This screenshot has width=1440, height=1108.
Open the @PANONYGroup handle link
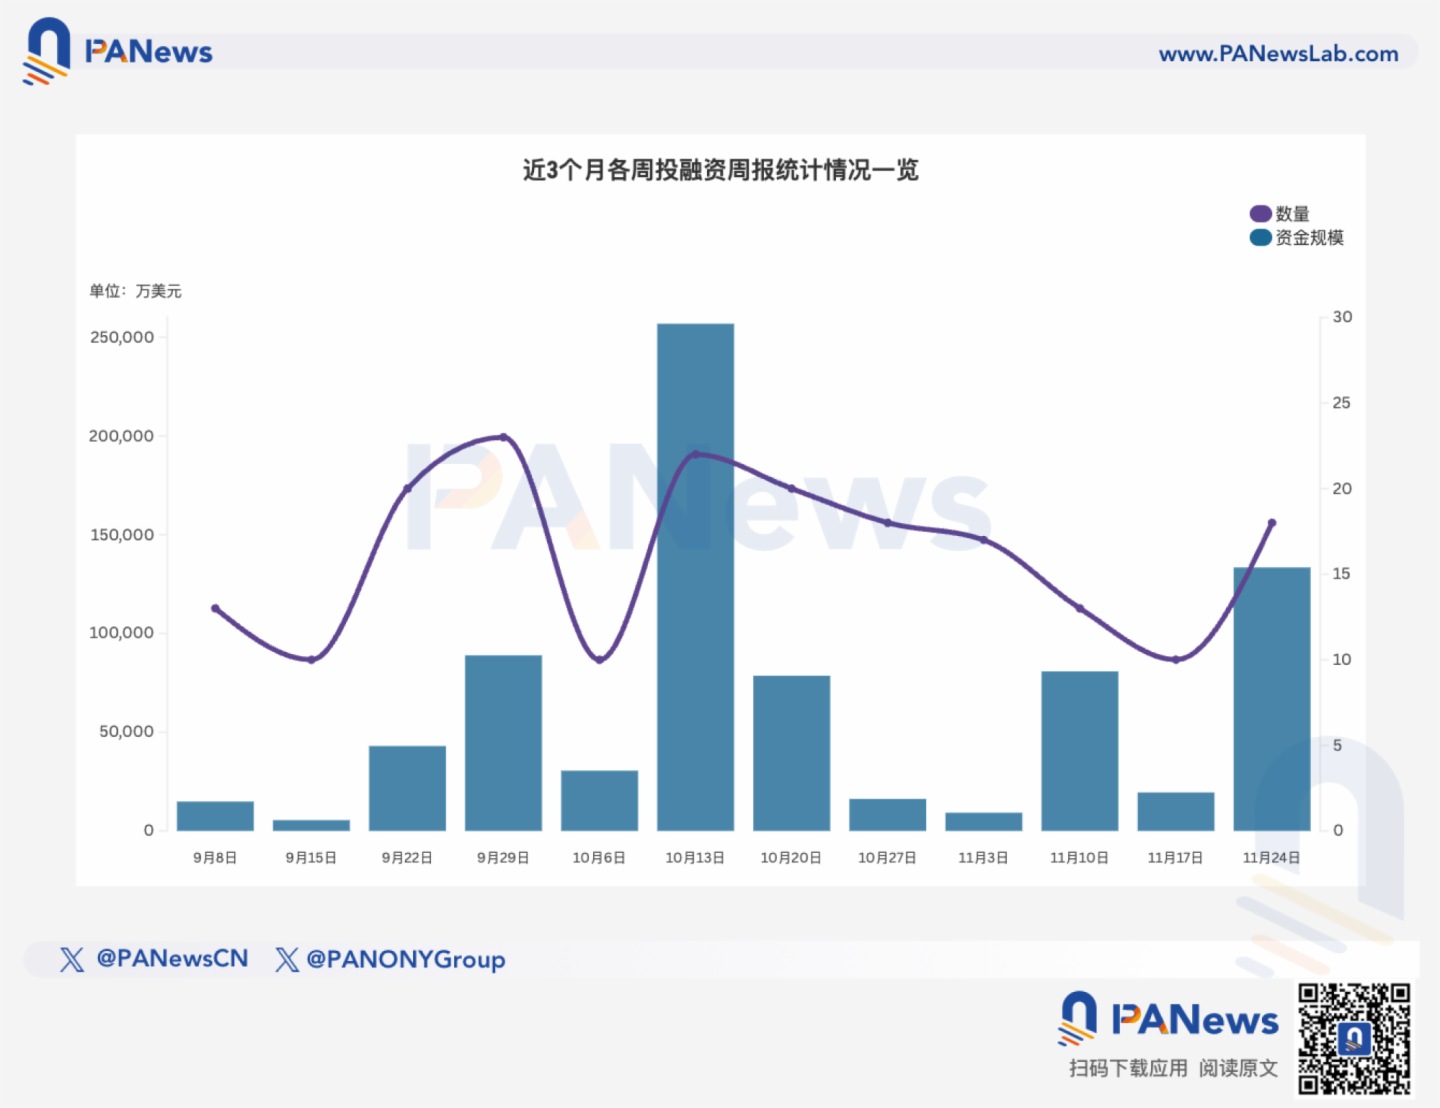click(x=405, y=960)
